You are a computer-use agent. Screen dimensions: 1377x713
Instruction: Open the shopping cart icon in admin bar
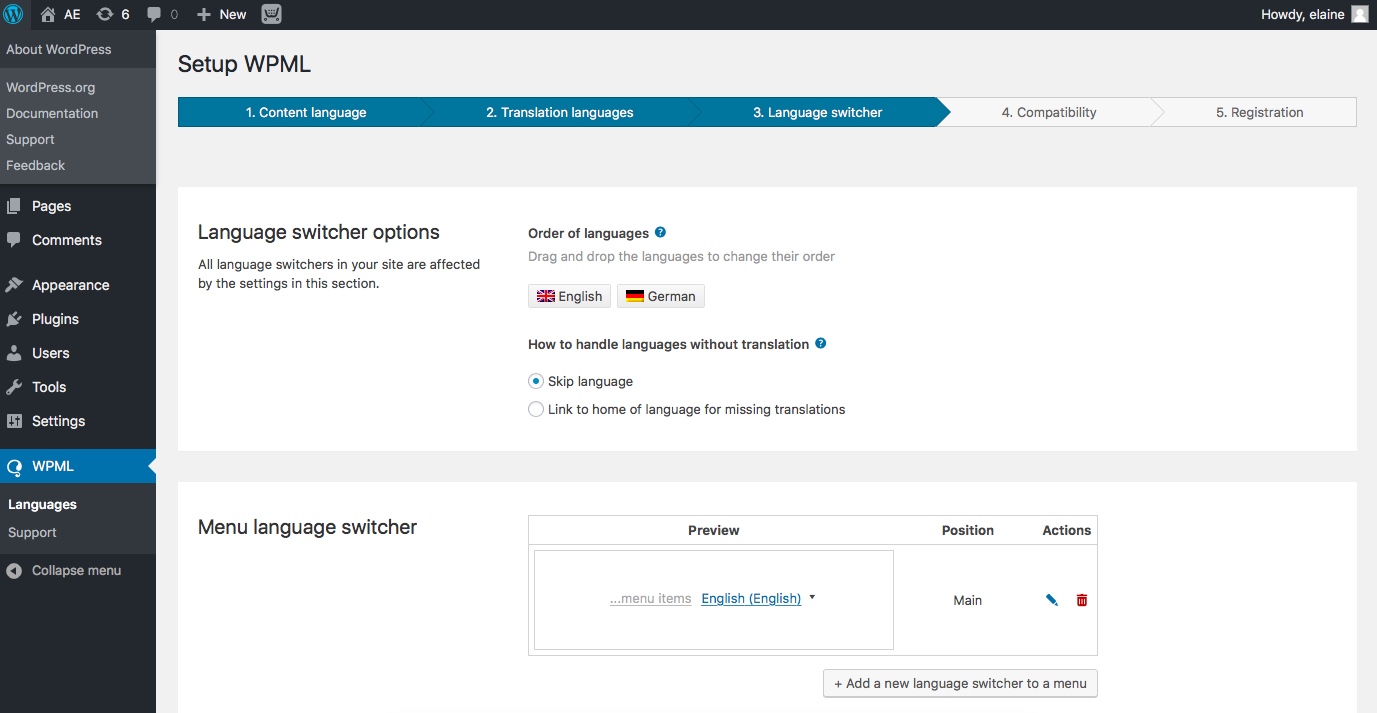click(271, 14)
